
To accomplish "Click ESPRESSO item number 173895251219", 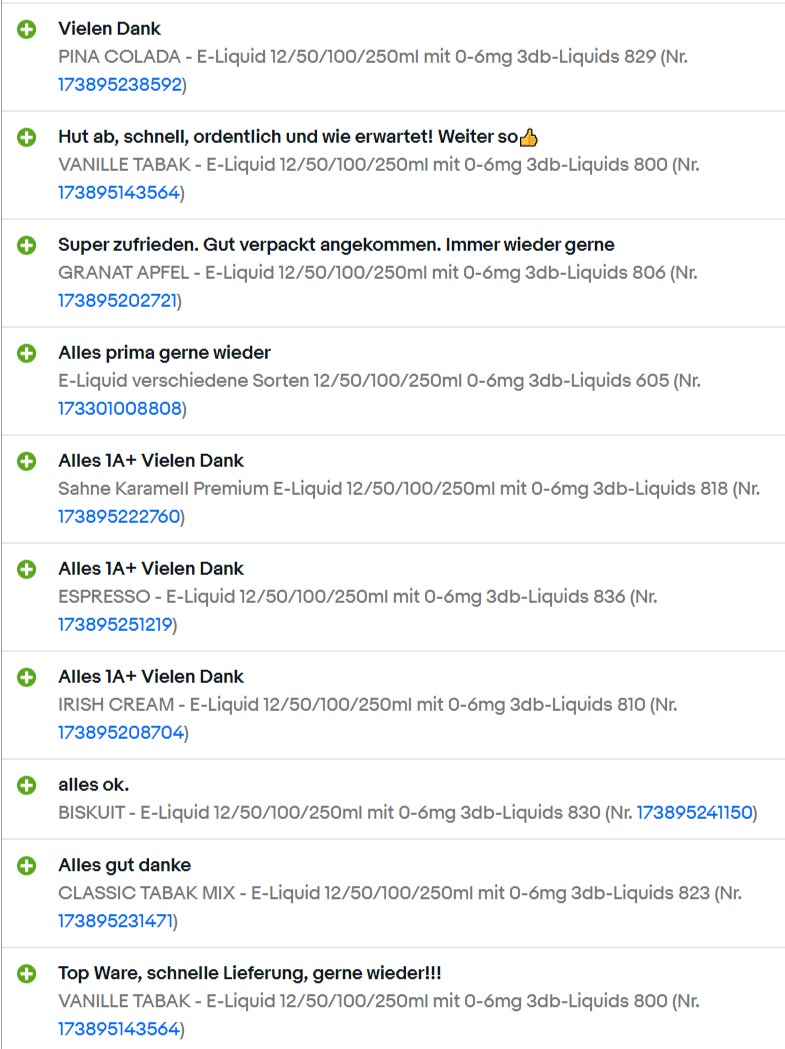I will point(116,625).
